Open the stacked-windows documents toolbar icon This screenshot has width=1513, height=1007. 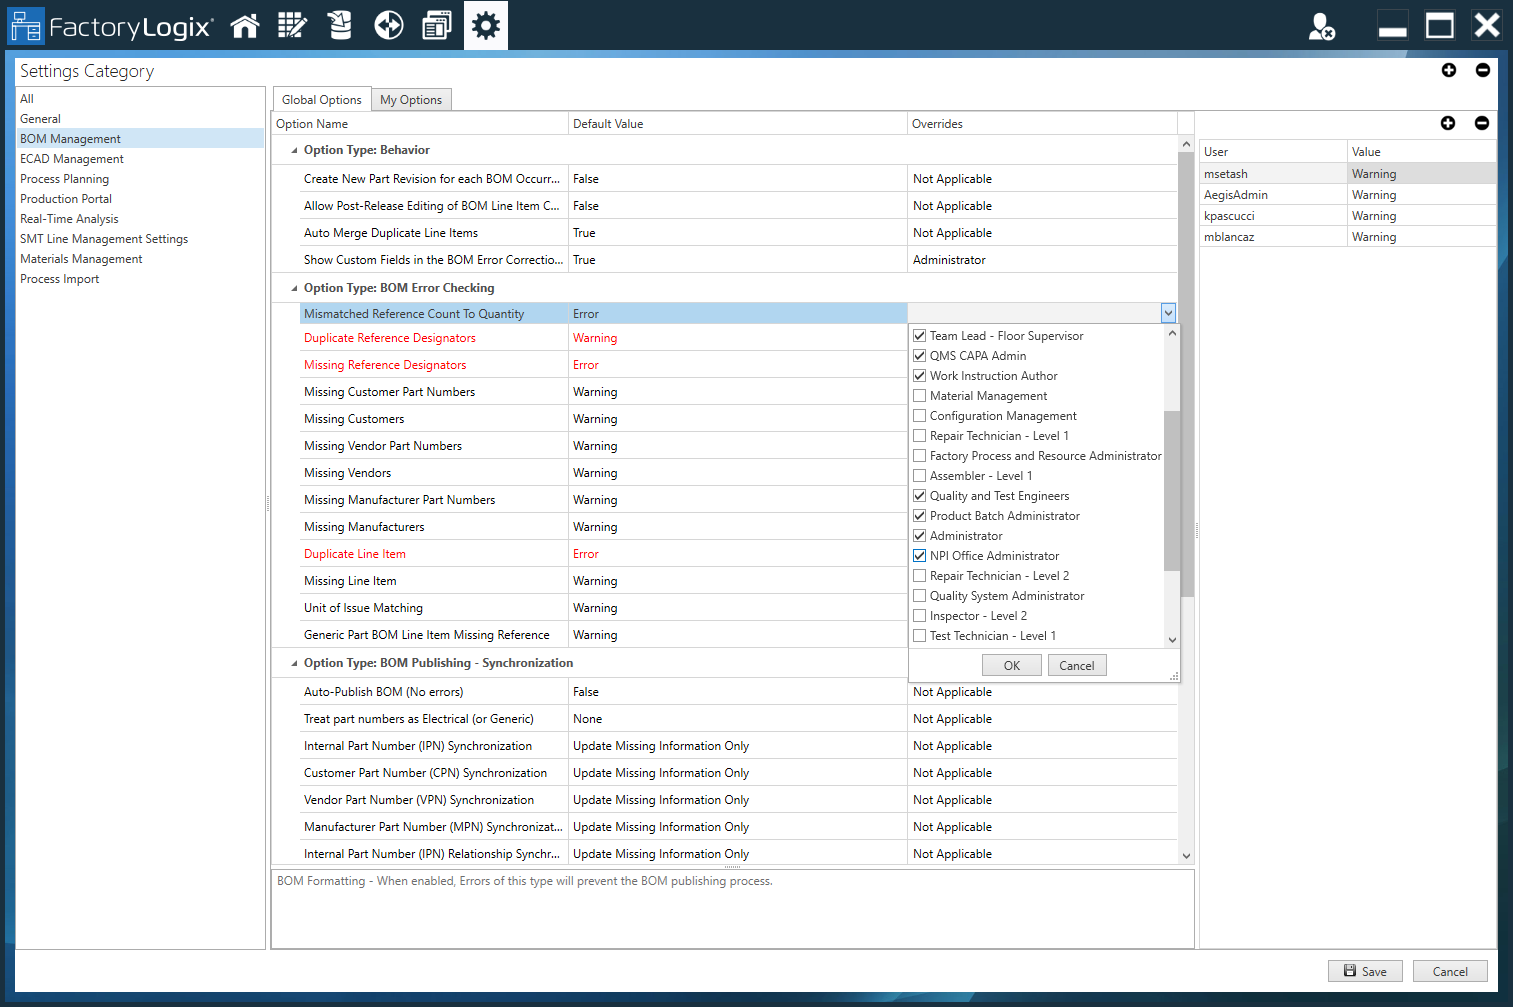(436, 25)
